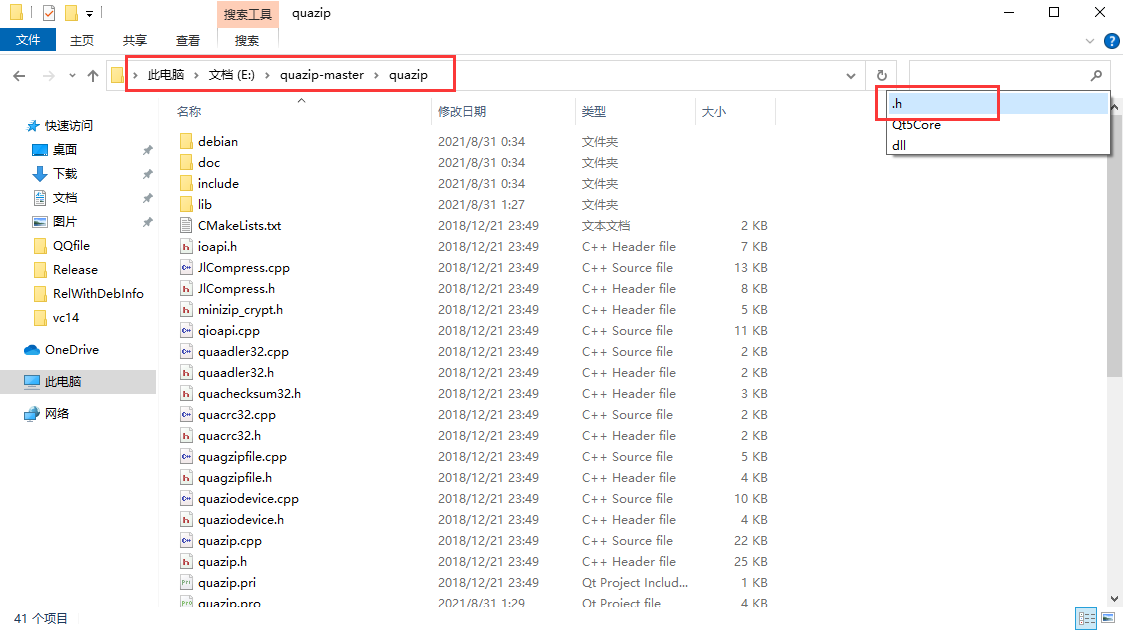Select the JlCompress.h header file icon
The height and width of the screenshot is (631, 1124).
click(x=186, y=288)
